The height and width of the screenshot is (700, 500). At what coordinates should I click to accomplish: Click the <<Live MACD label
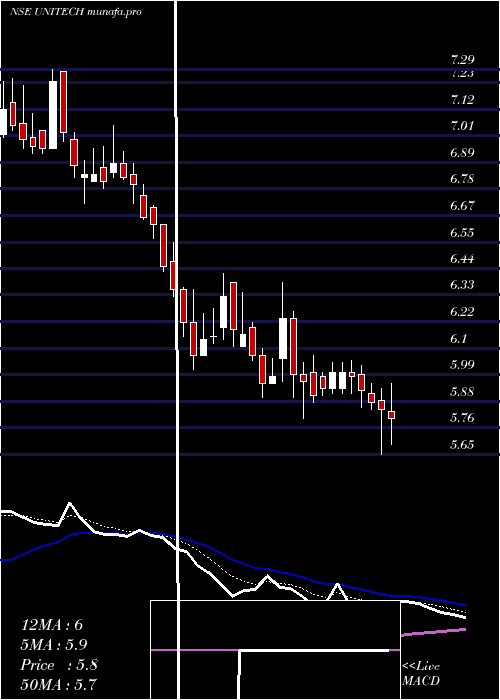coord(421,673)
